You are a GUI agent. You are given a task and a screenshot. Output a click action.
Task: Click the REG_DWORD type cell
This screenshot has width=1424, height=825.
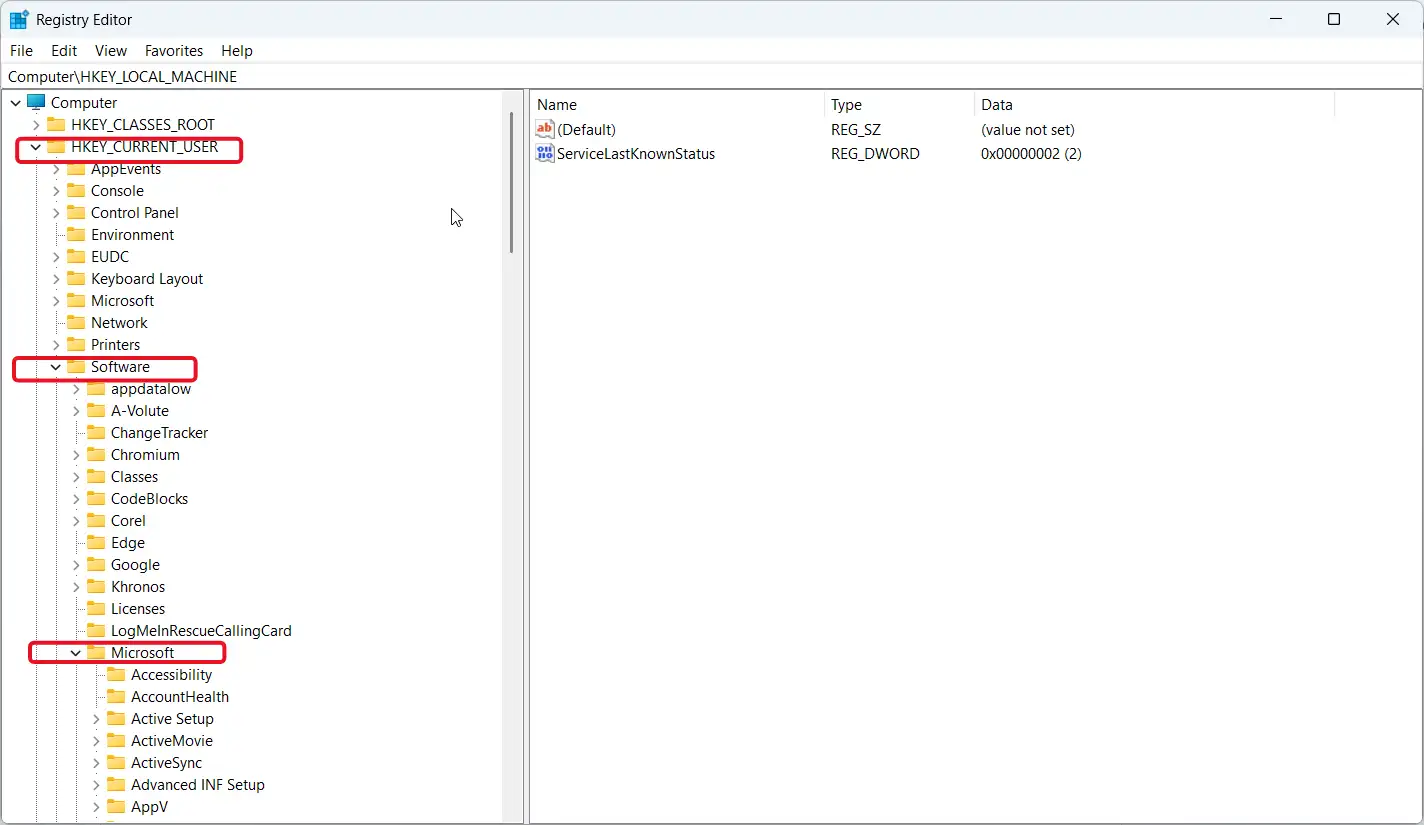coord(875,154)
